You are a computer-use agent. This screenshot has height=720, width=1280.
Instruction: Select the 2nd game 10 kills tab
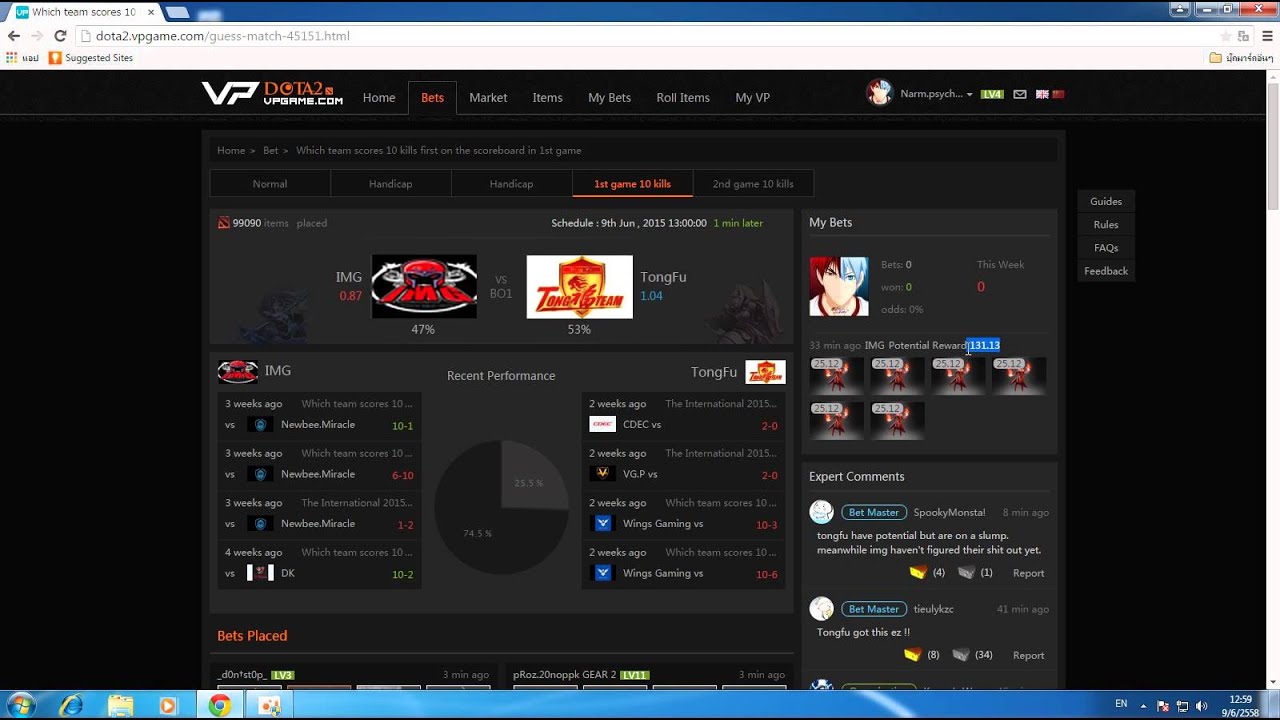(753, 184)
